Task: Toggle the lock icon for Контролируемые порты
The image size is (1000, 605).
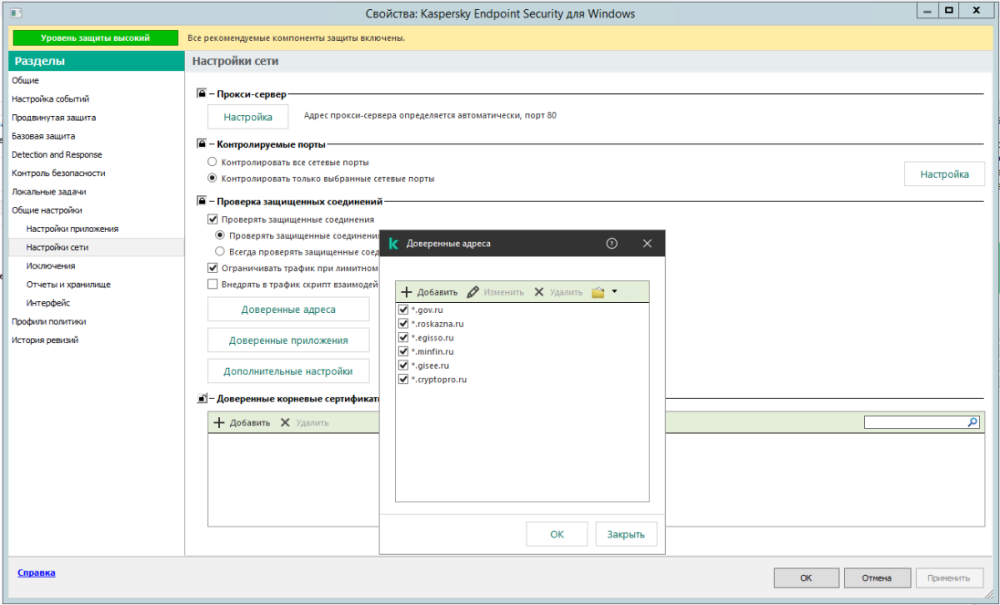Action: tap(201, 144)
